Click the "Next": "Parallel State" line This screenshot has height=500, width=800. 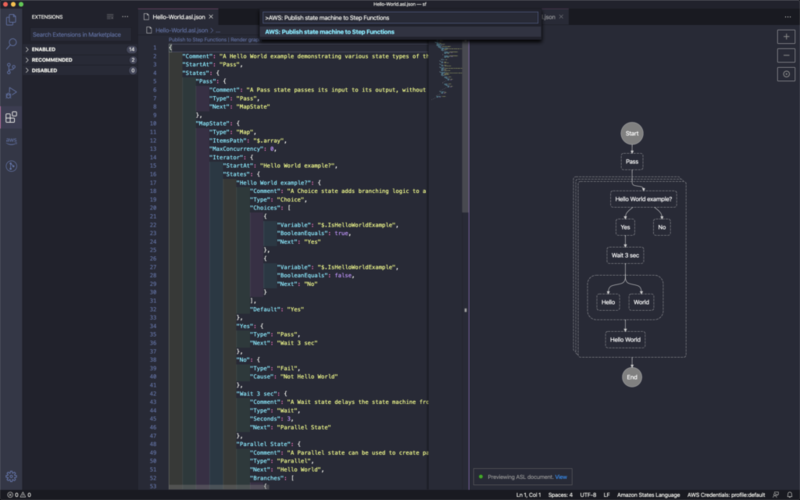coord(290,428)
